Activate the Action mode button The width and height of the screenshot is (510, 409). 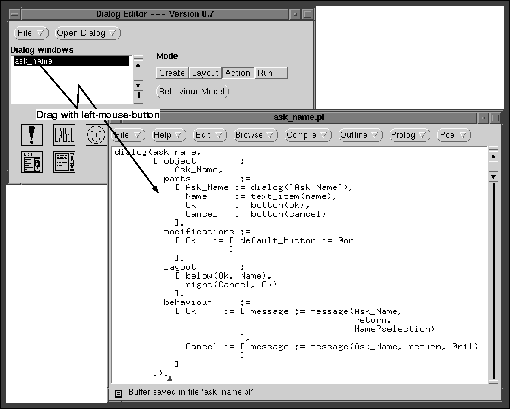pos(238,73)
